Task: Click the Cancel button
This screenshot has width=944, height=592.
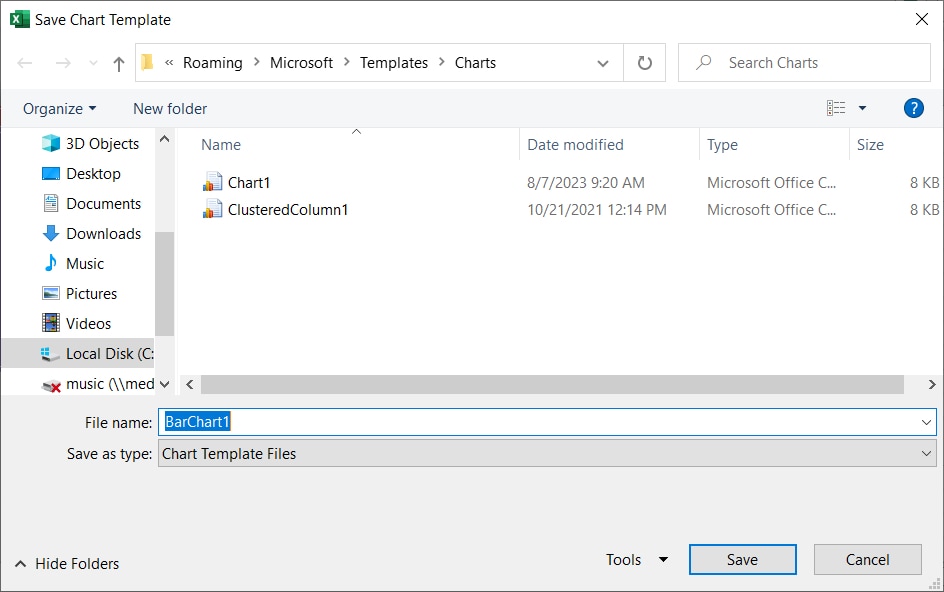Action: [x=867, y=560]
